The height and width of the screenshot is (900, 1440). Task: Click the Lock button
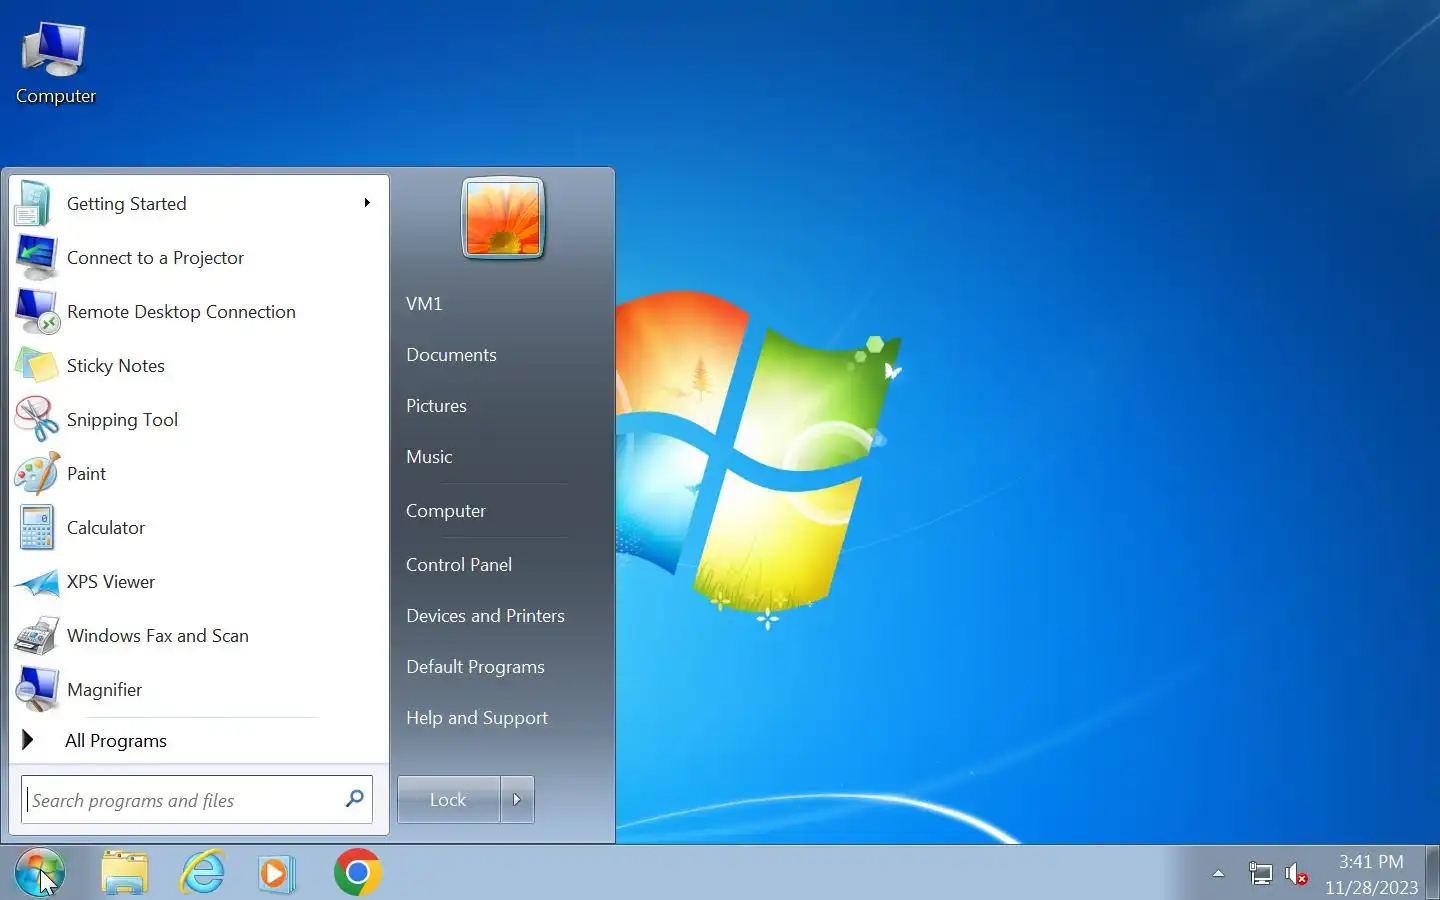tap(448, 800)
